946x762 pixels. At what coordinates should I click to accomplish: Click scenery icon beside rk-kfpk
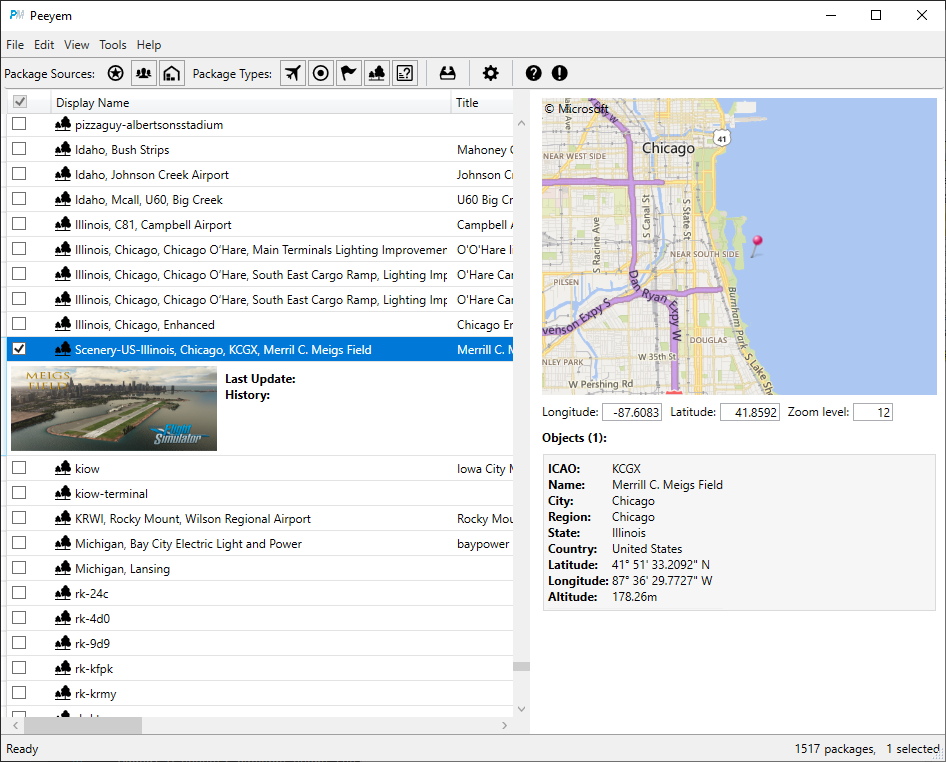(63, 668)
